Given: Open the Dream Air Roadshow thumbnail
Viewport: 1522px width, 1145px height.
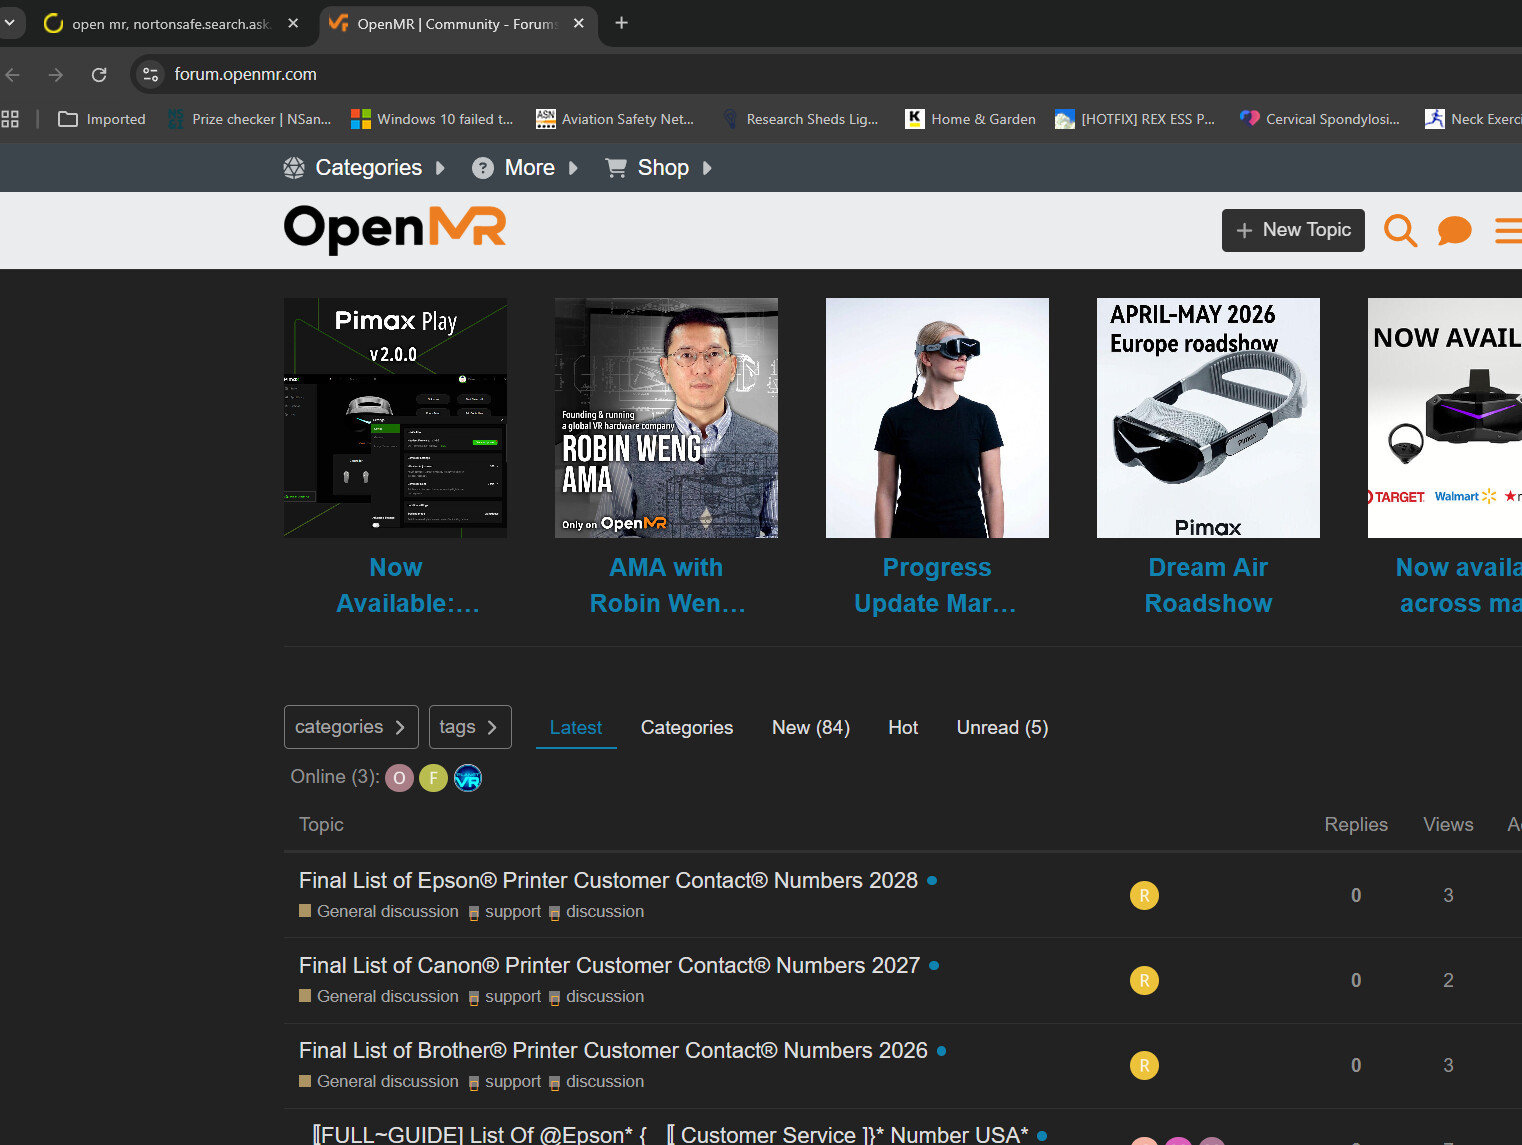Looking at the screenshot, I should 1208,418.
